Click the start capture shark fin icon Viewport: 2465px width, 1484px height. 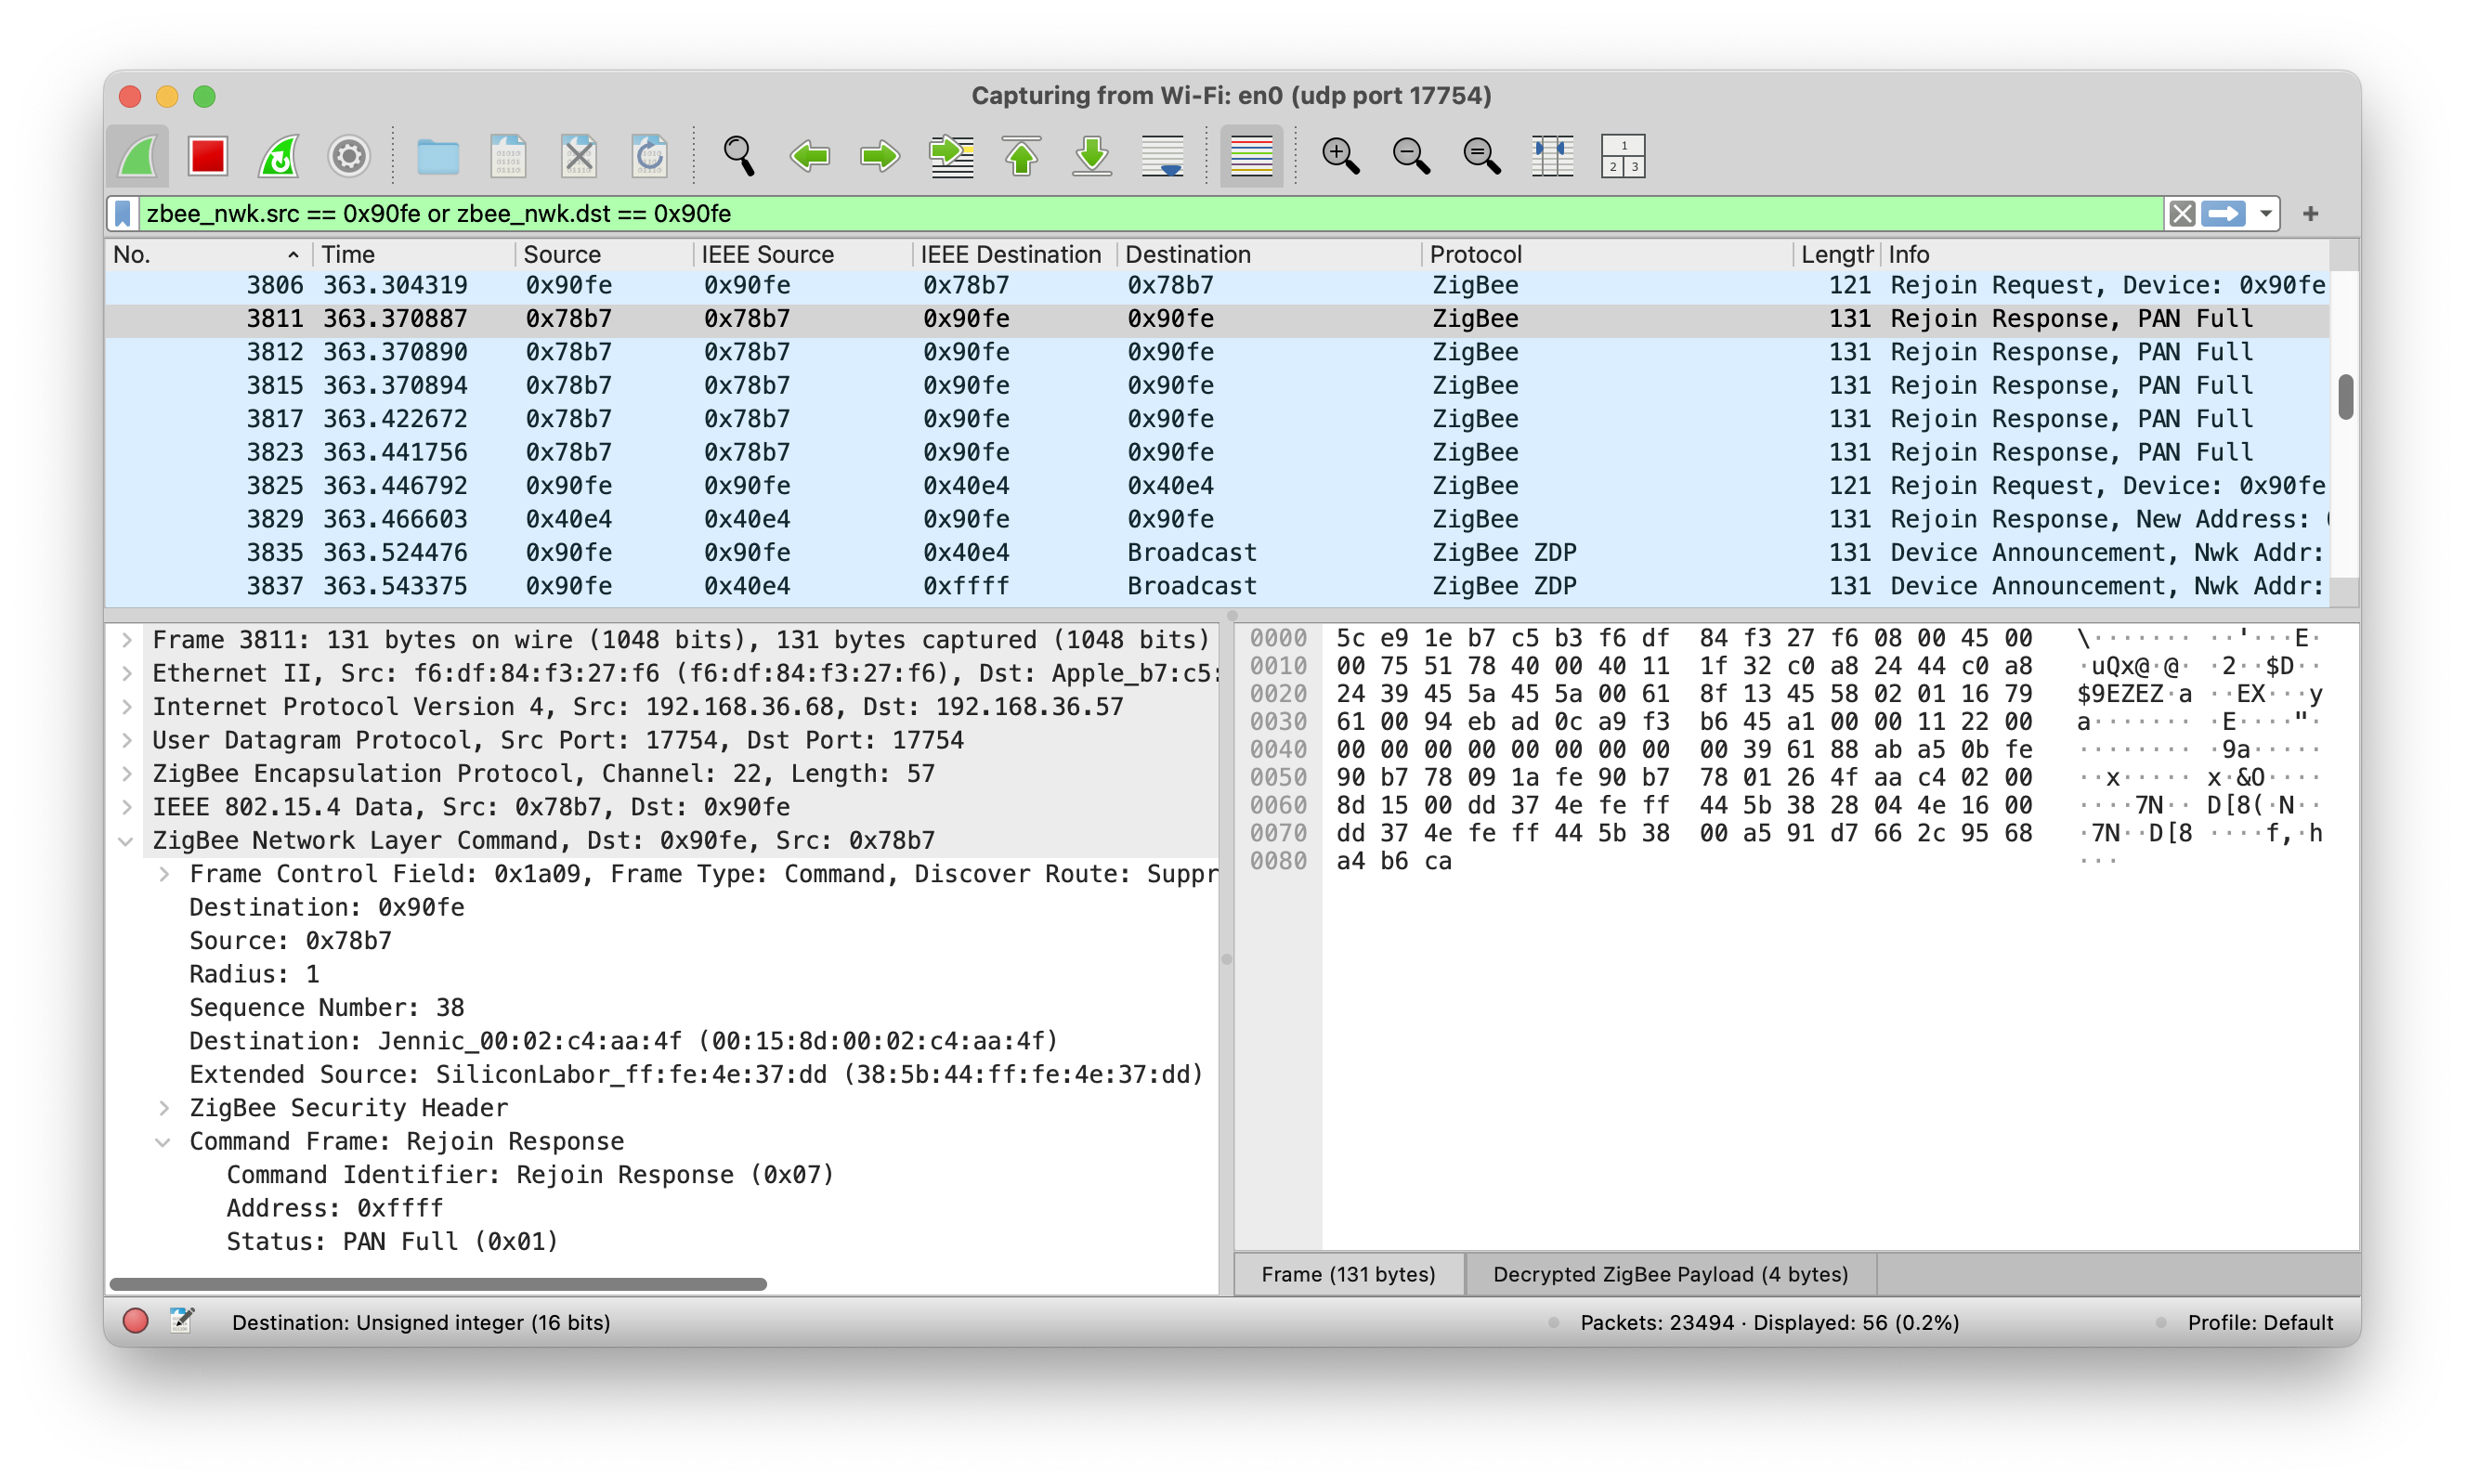138,156
